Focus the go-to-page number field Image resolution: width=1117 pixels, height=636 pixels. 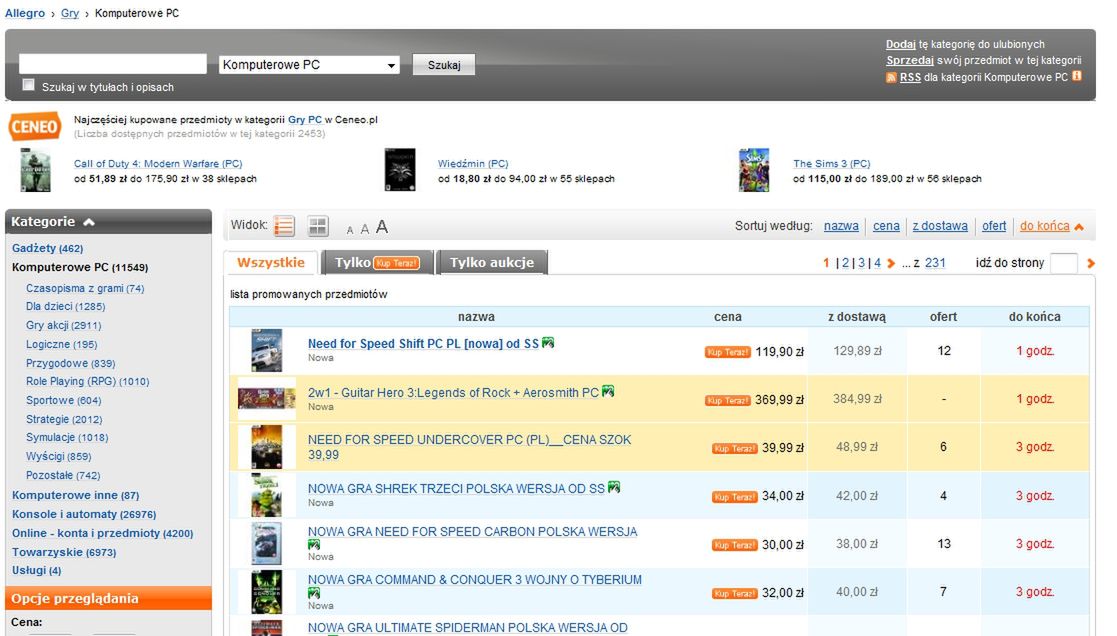pos(1064,263)
